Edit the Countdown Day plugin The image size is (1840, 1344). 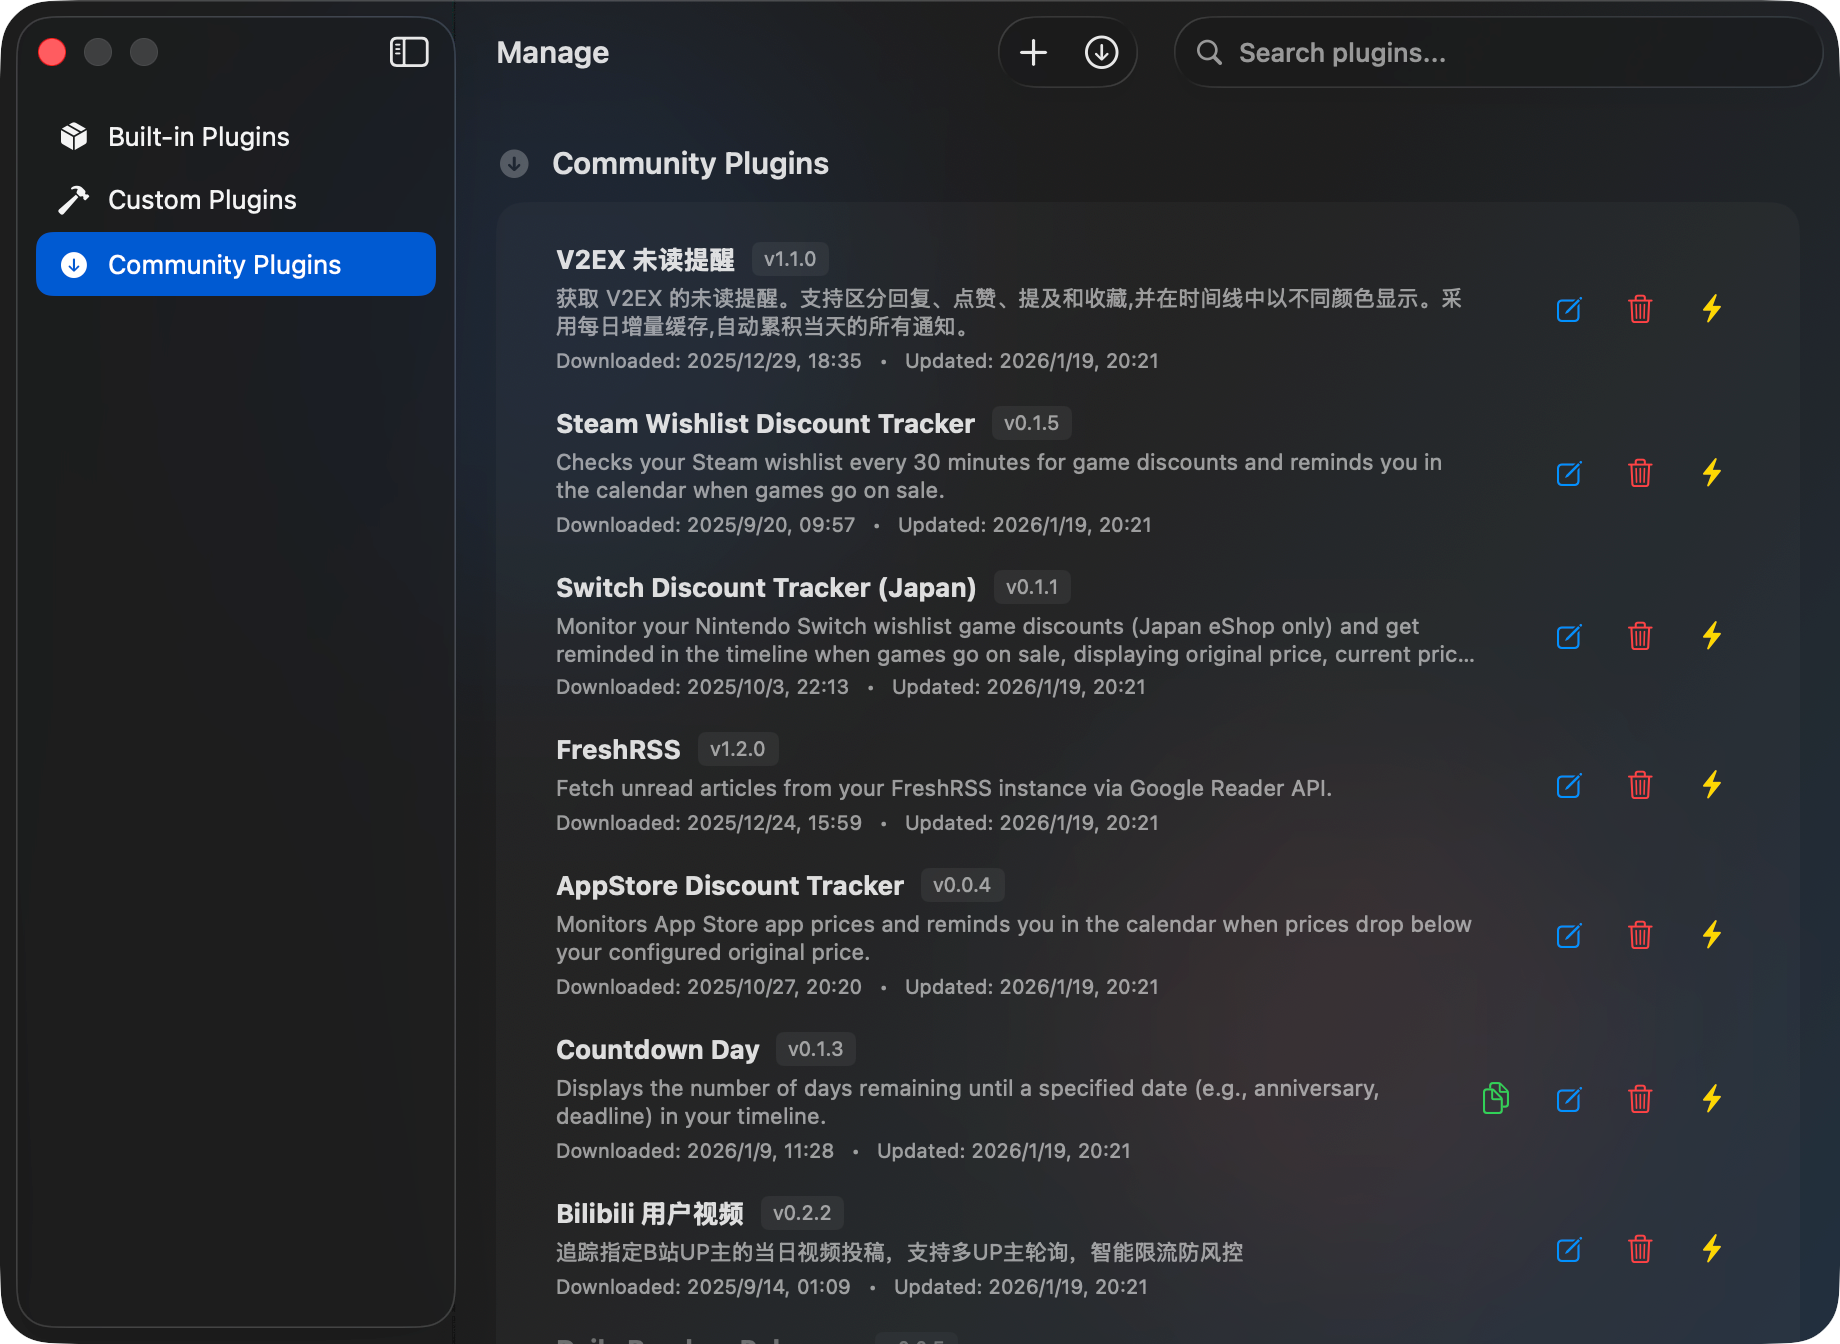click(1569, 1099)
